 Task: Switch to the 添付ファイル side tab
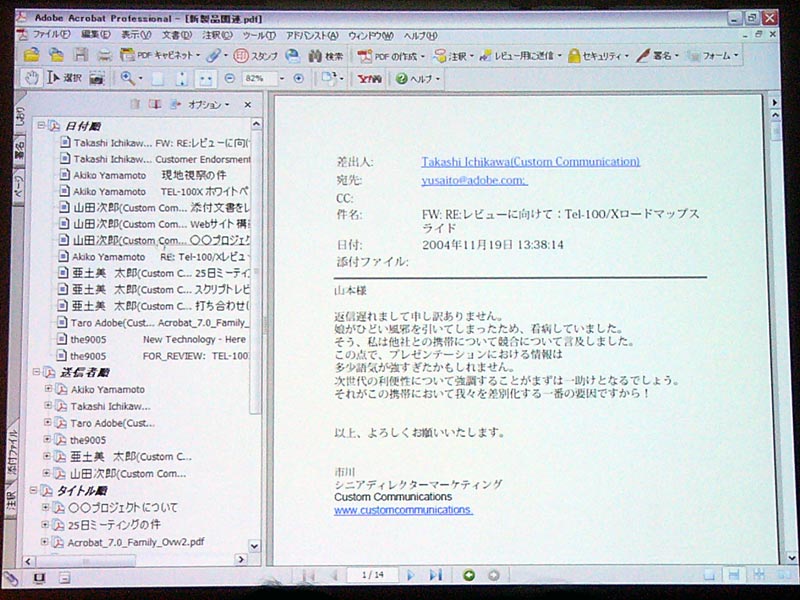tap(13, 453)
